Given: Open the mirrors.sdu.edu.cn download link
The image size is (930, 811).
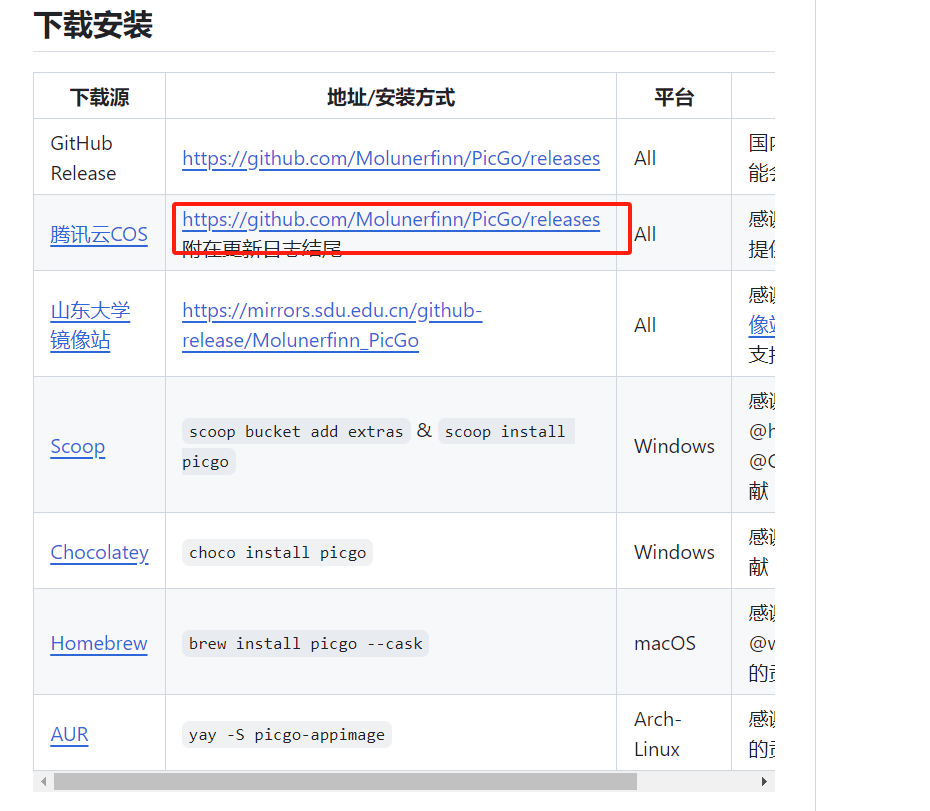Looking at the screenshot, I should point(332,325).
